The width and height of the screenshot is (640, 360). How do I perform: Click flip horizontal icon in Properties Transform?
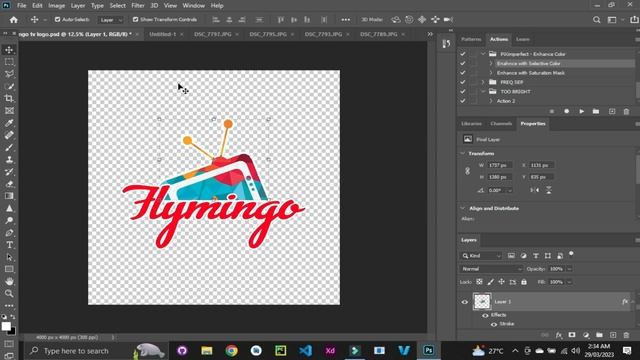[535, 190]
